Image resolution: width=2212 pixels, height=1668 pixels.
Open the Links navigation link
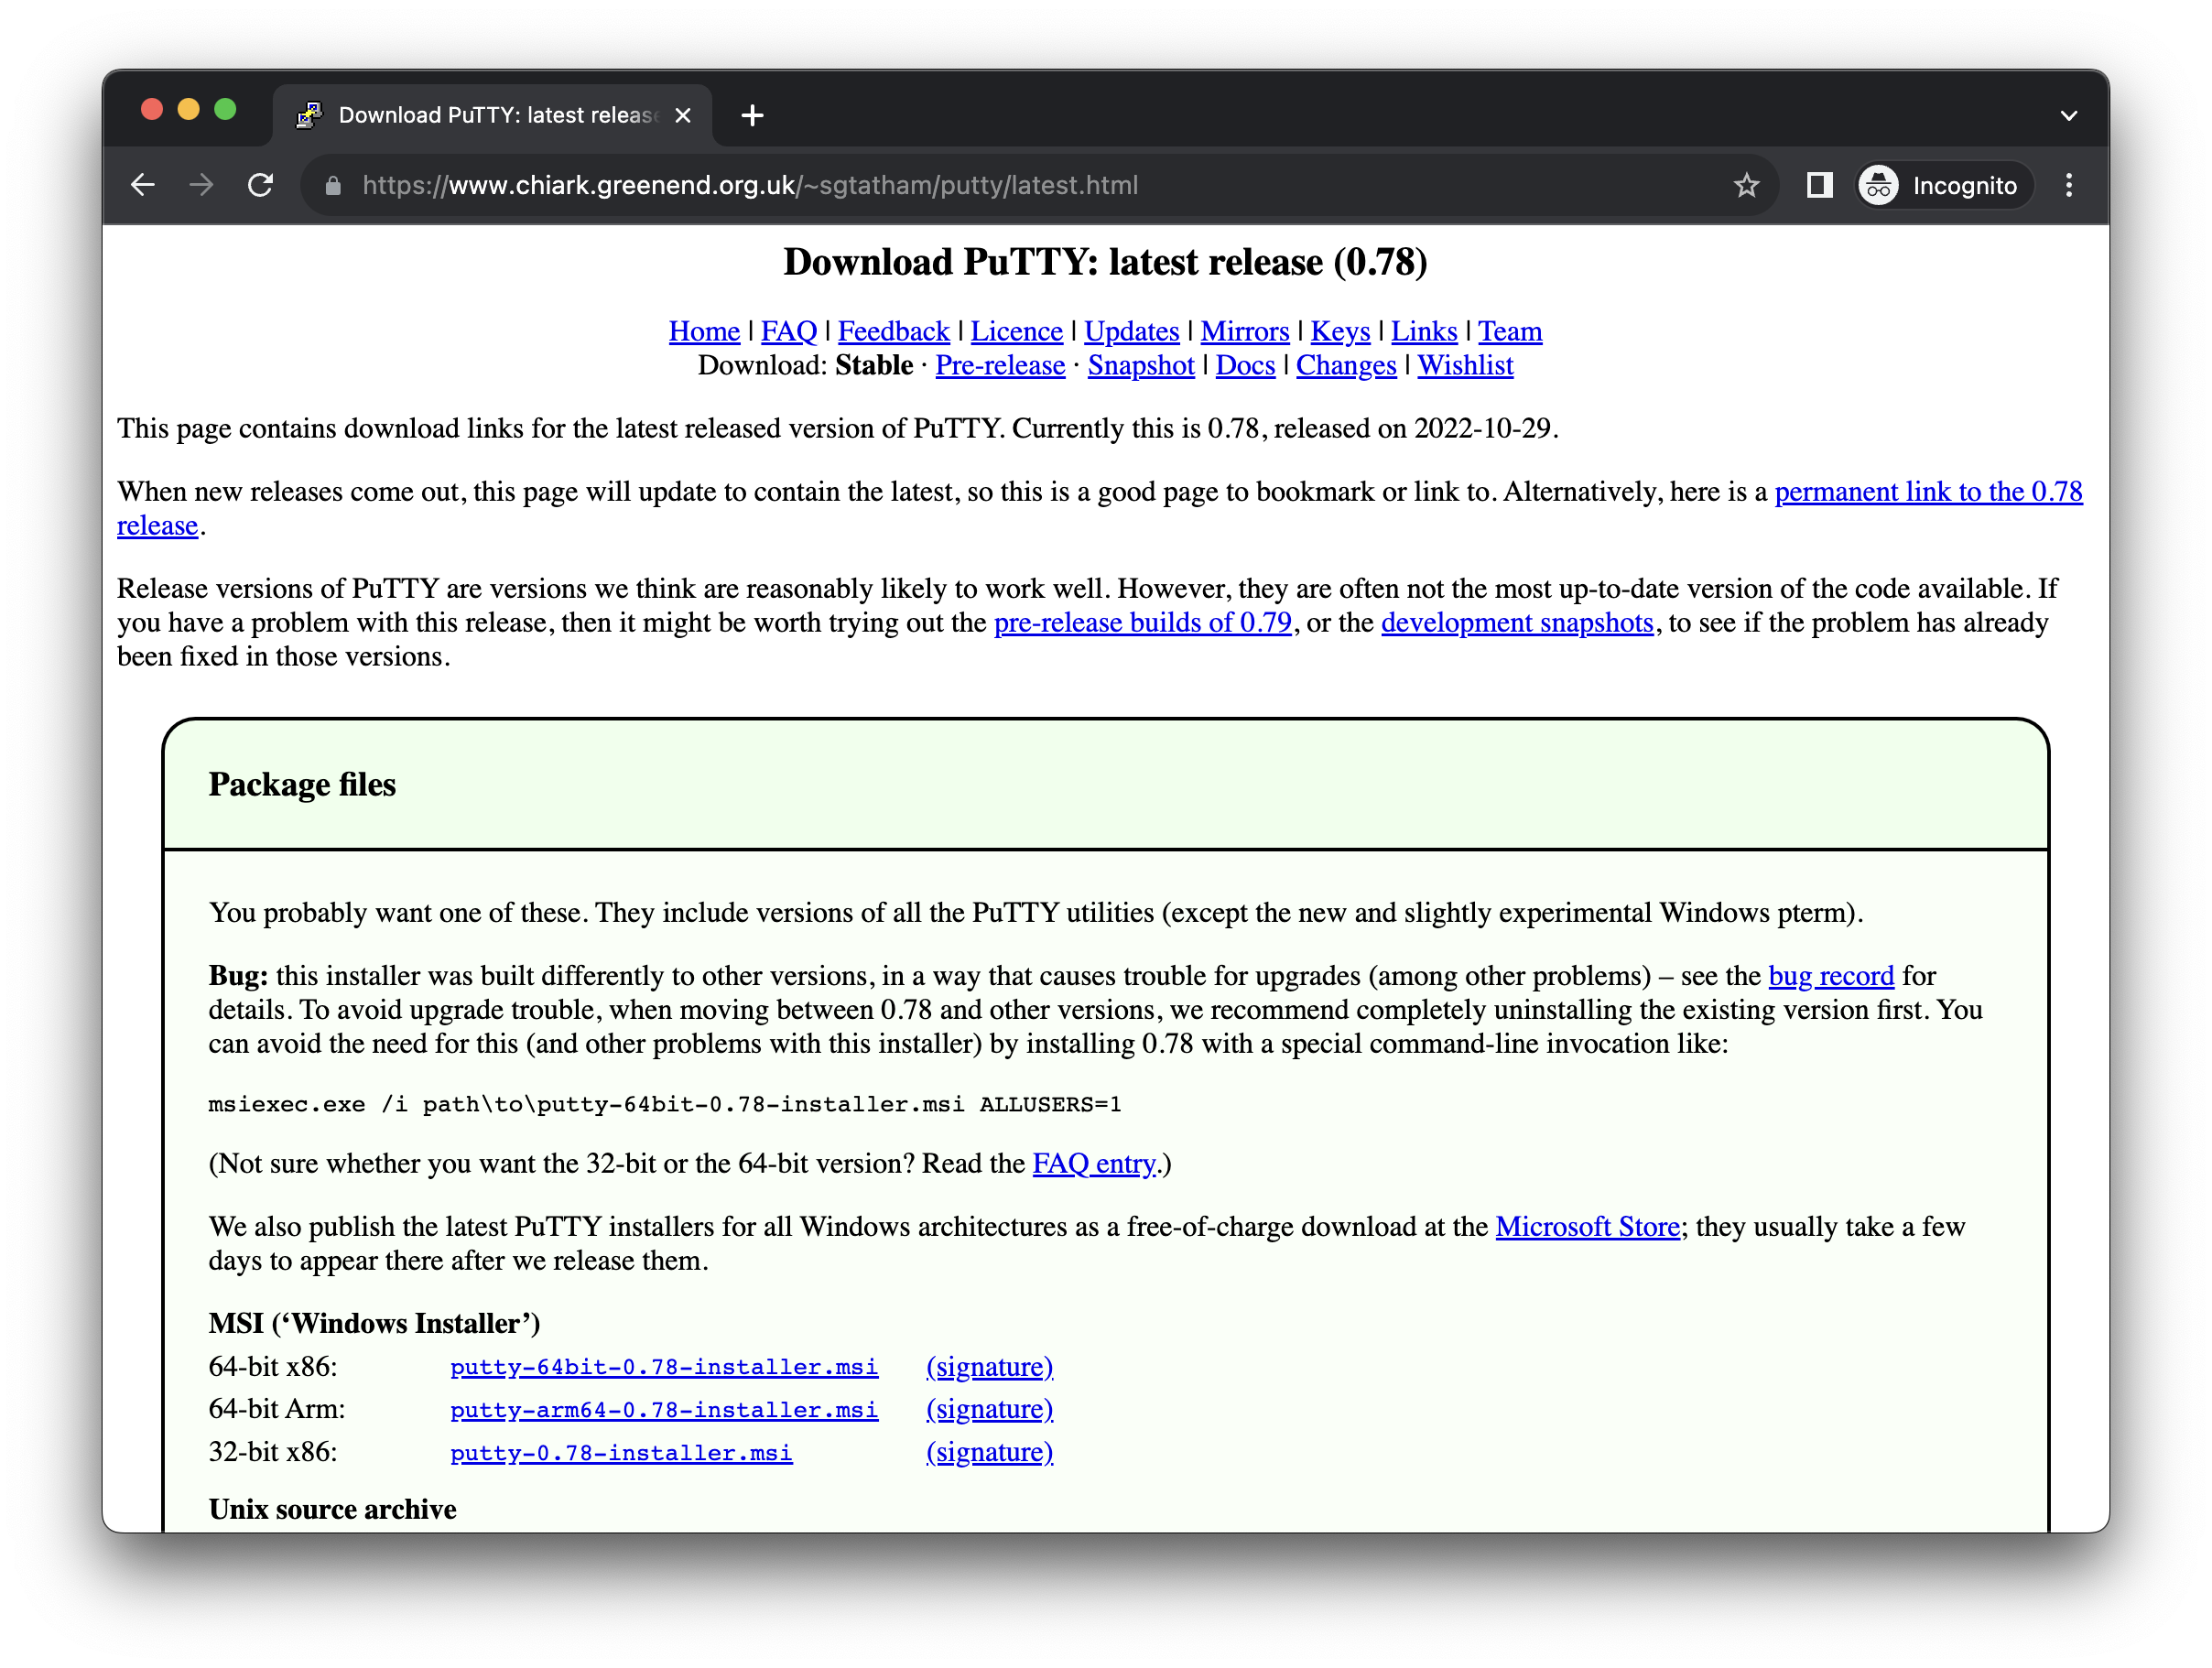coord(1424,331)
